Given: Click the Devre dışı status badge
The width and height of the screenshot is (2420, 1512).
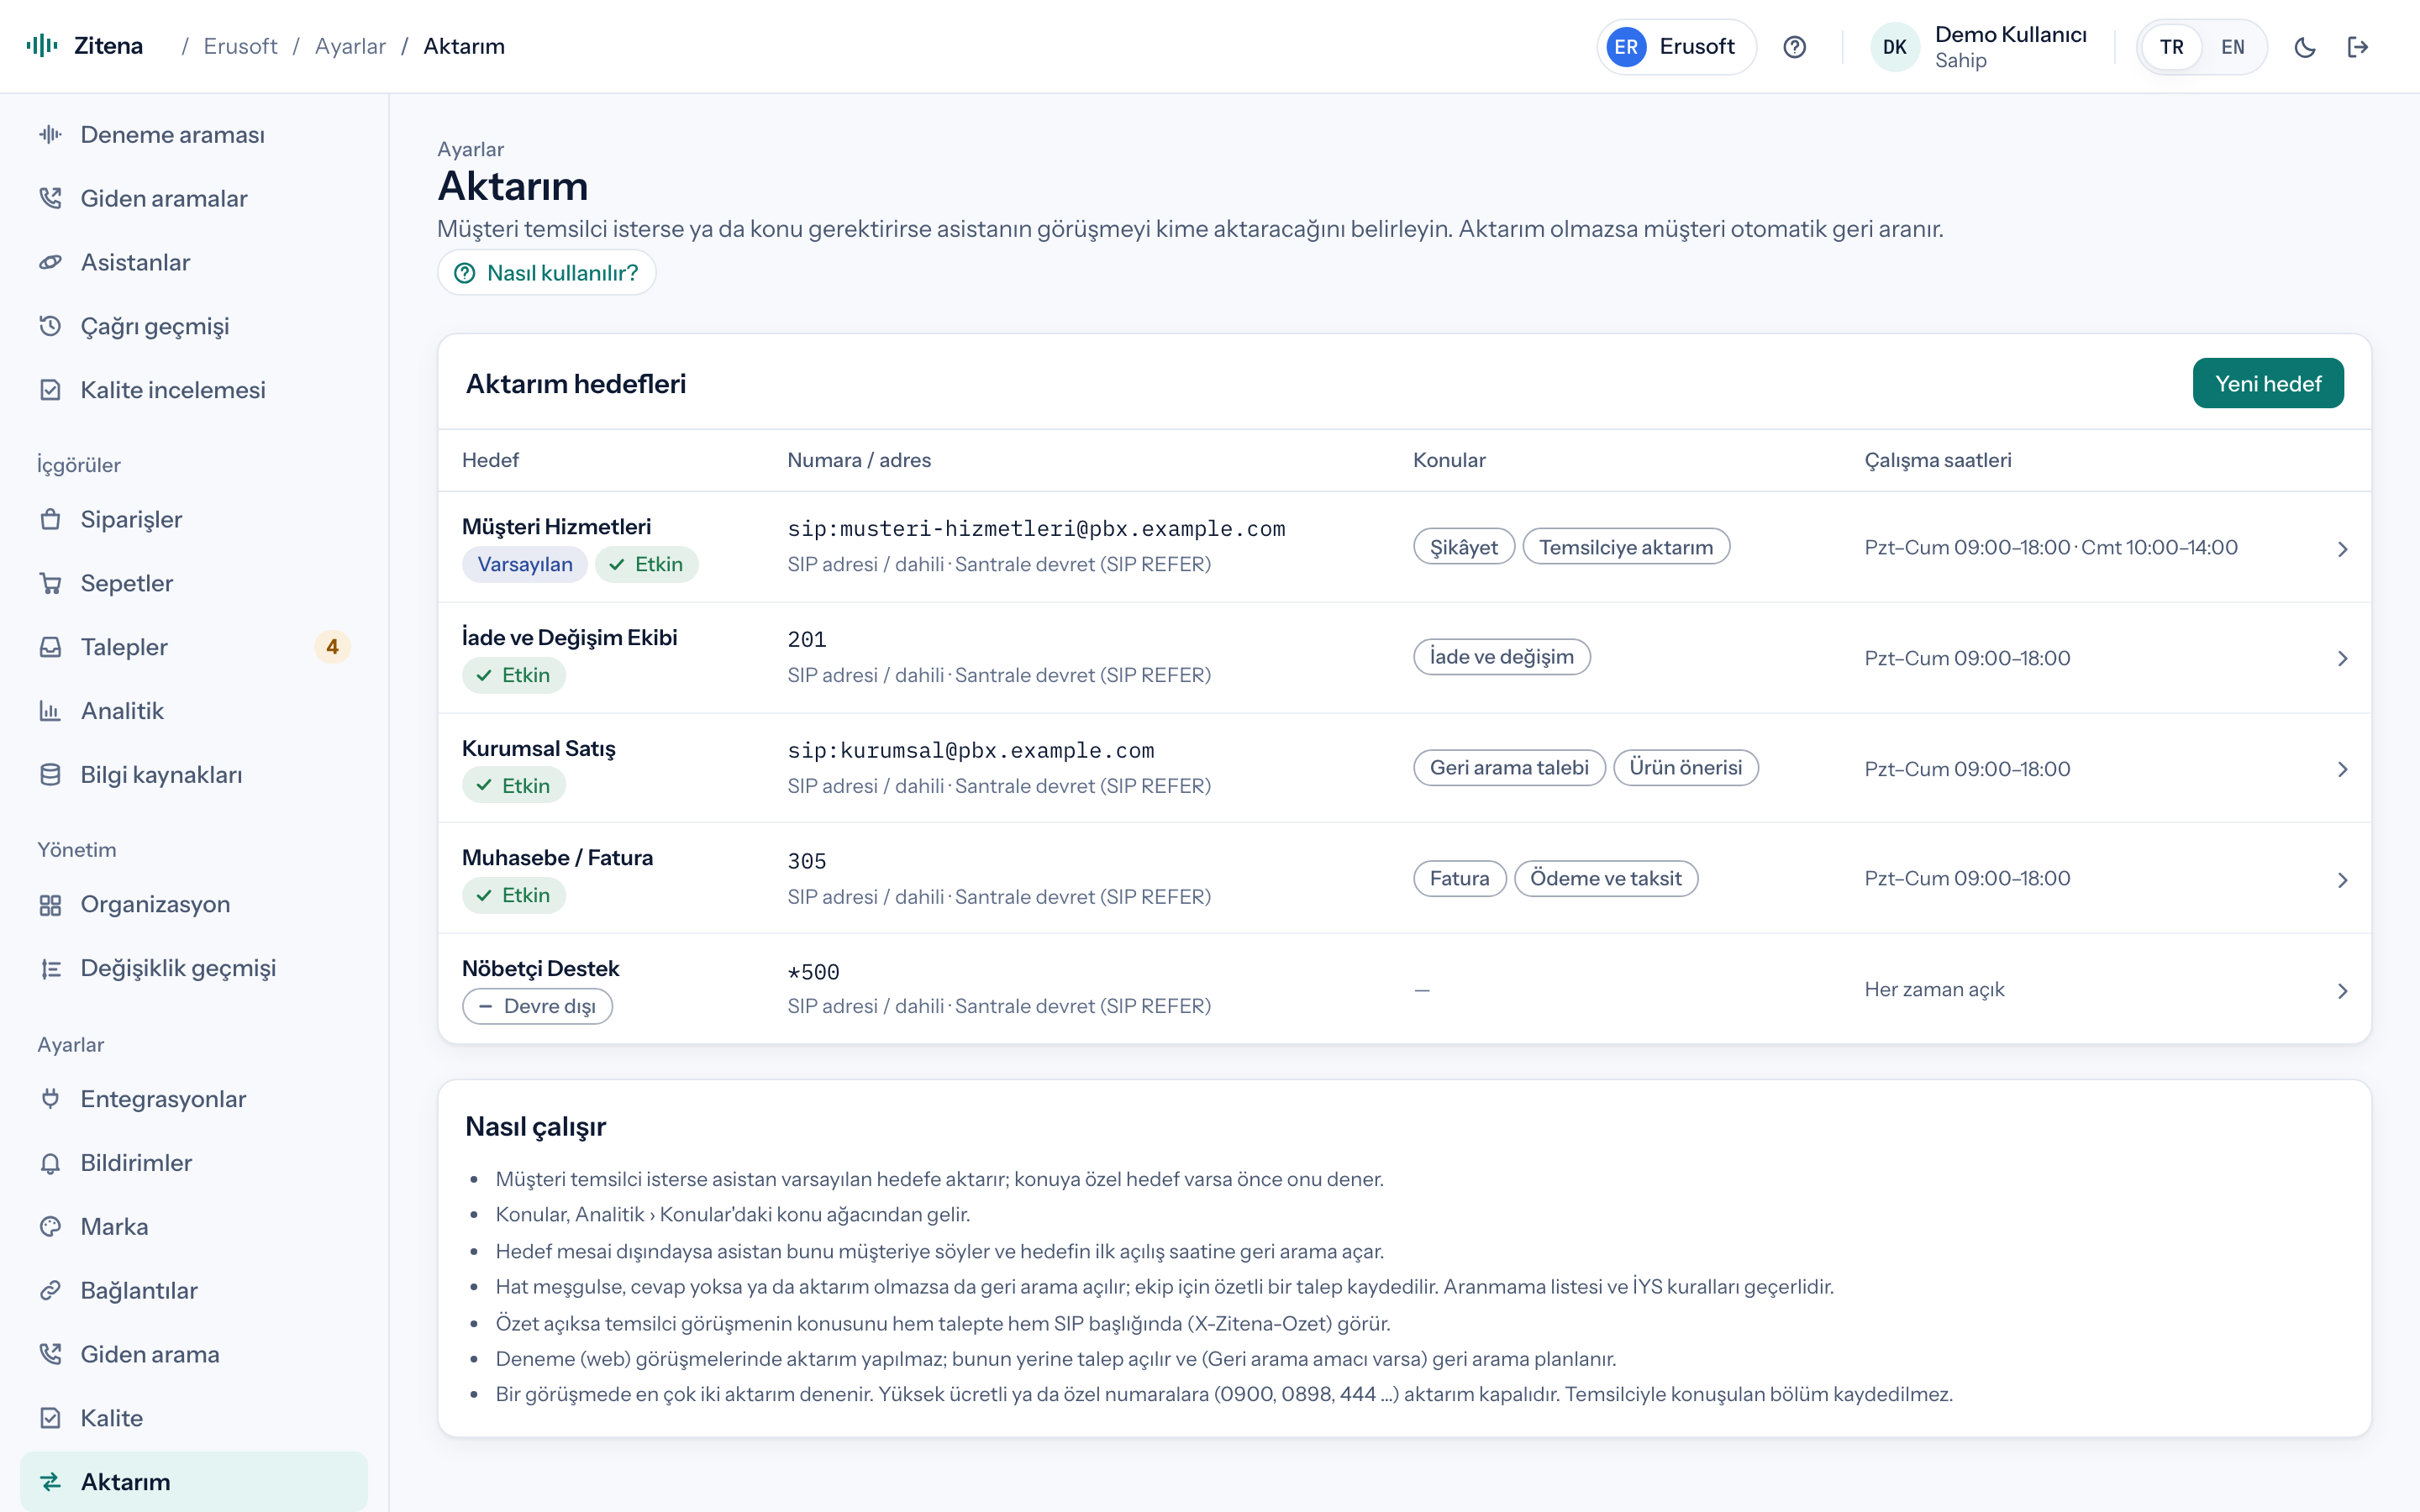Looking at the screenshot, I should tap(537, 1006).
